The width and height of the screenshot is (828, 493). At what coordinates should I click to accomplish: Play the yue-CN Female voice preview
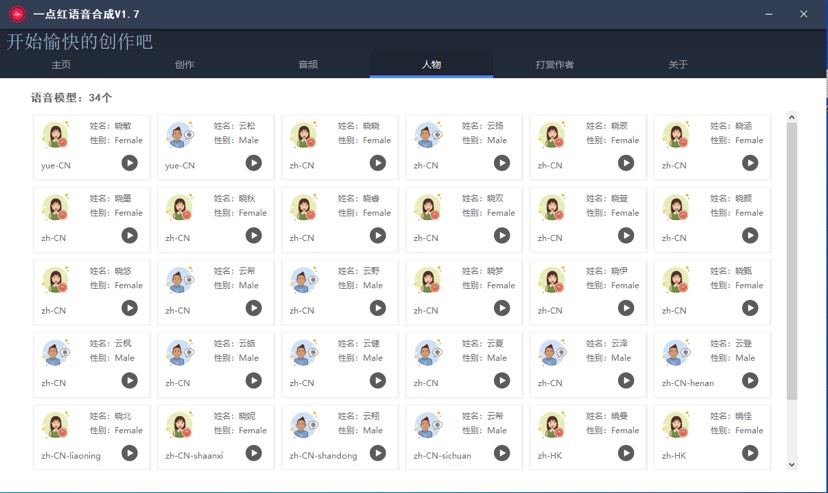pos(130,163)
